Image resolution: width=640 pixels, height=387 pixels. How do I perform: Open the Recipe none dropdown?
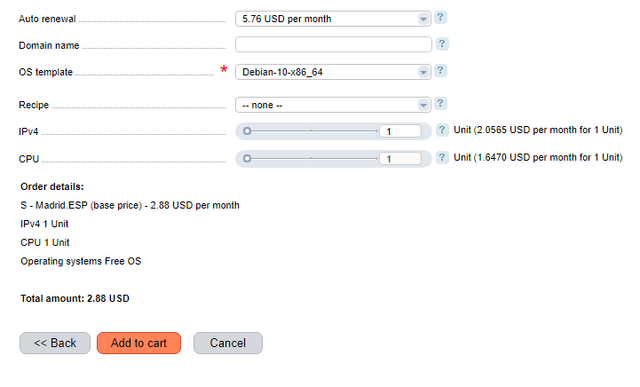point(333,105)
